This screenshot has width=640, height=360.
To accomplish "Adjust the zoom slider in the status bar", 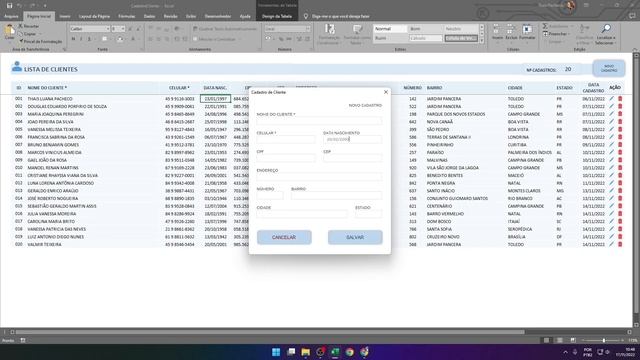I will click(604, 340).
